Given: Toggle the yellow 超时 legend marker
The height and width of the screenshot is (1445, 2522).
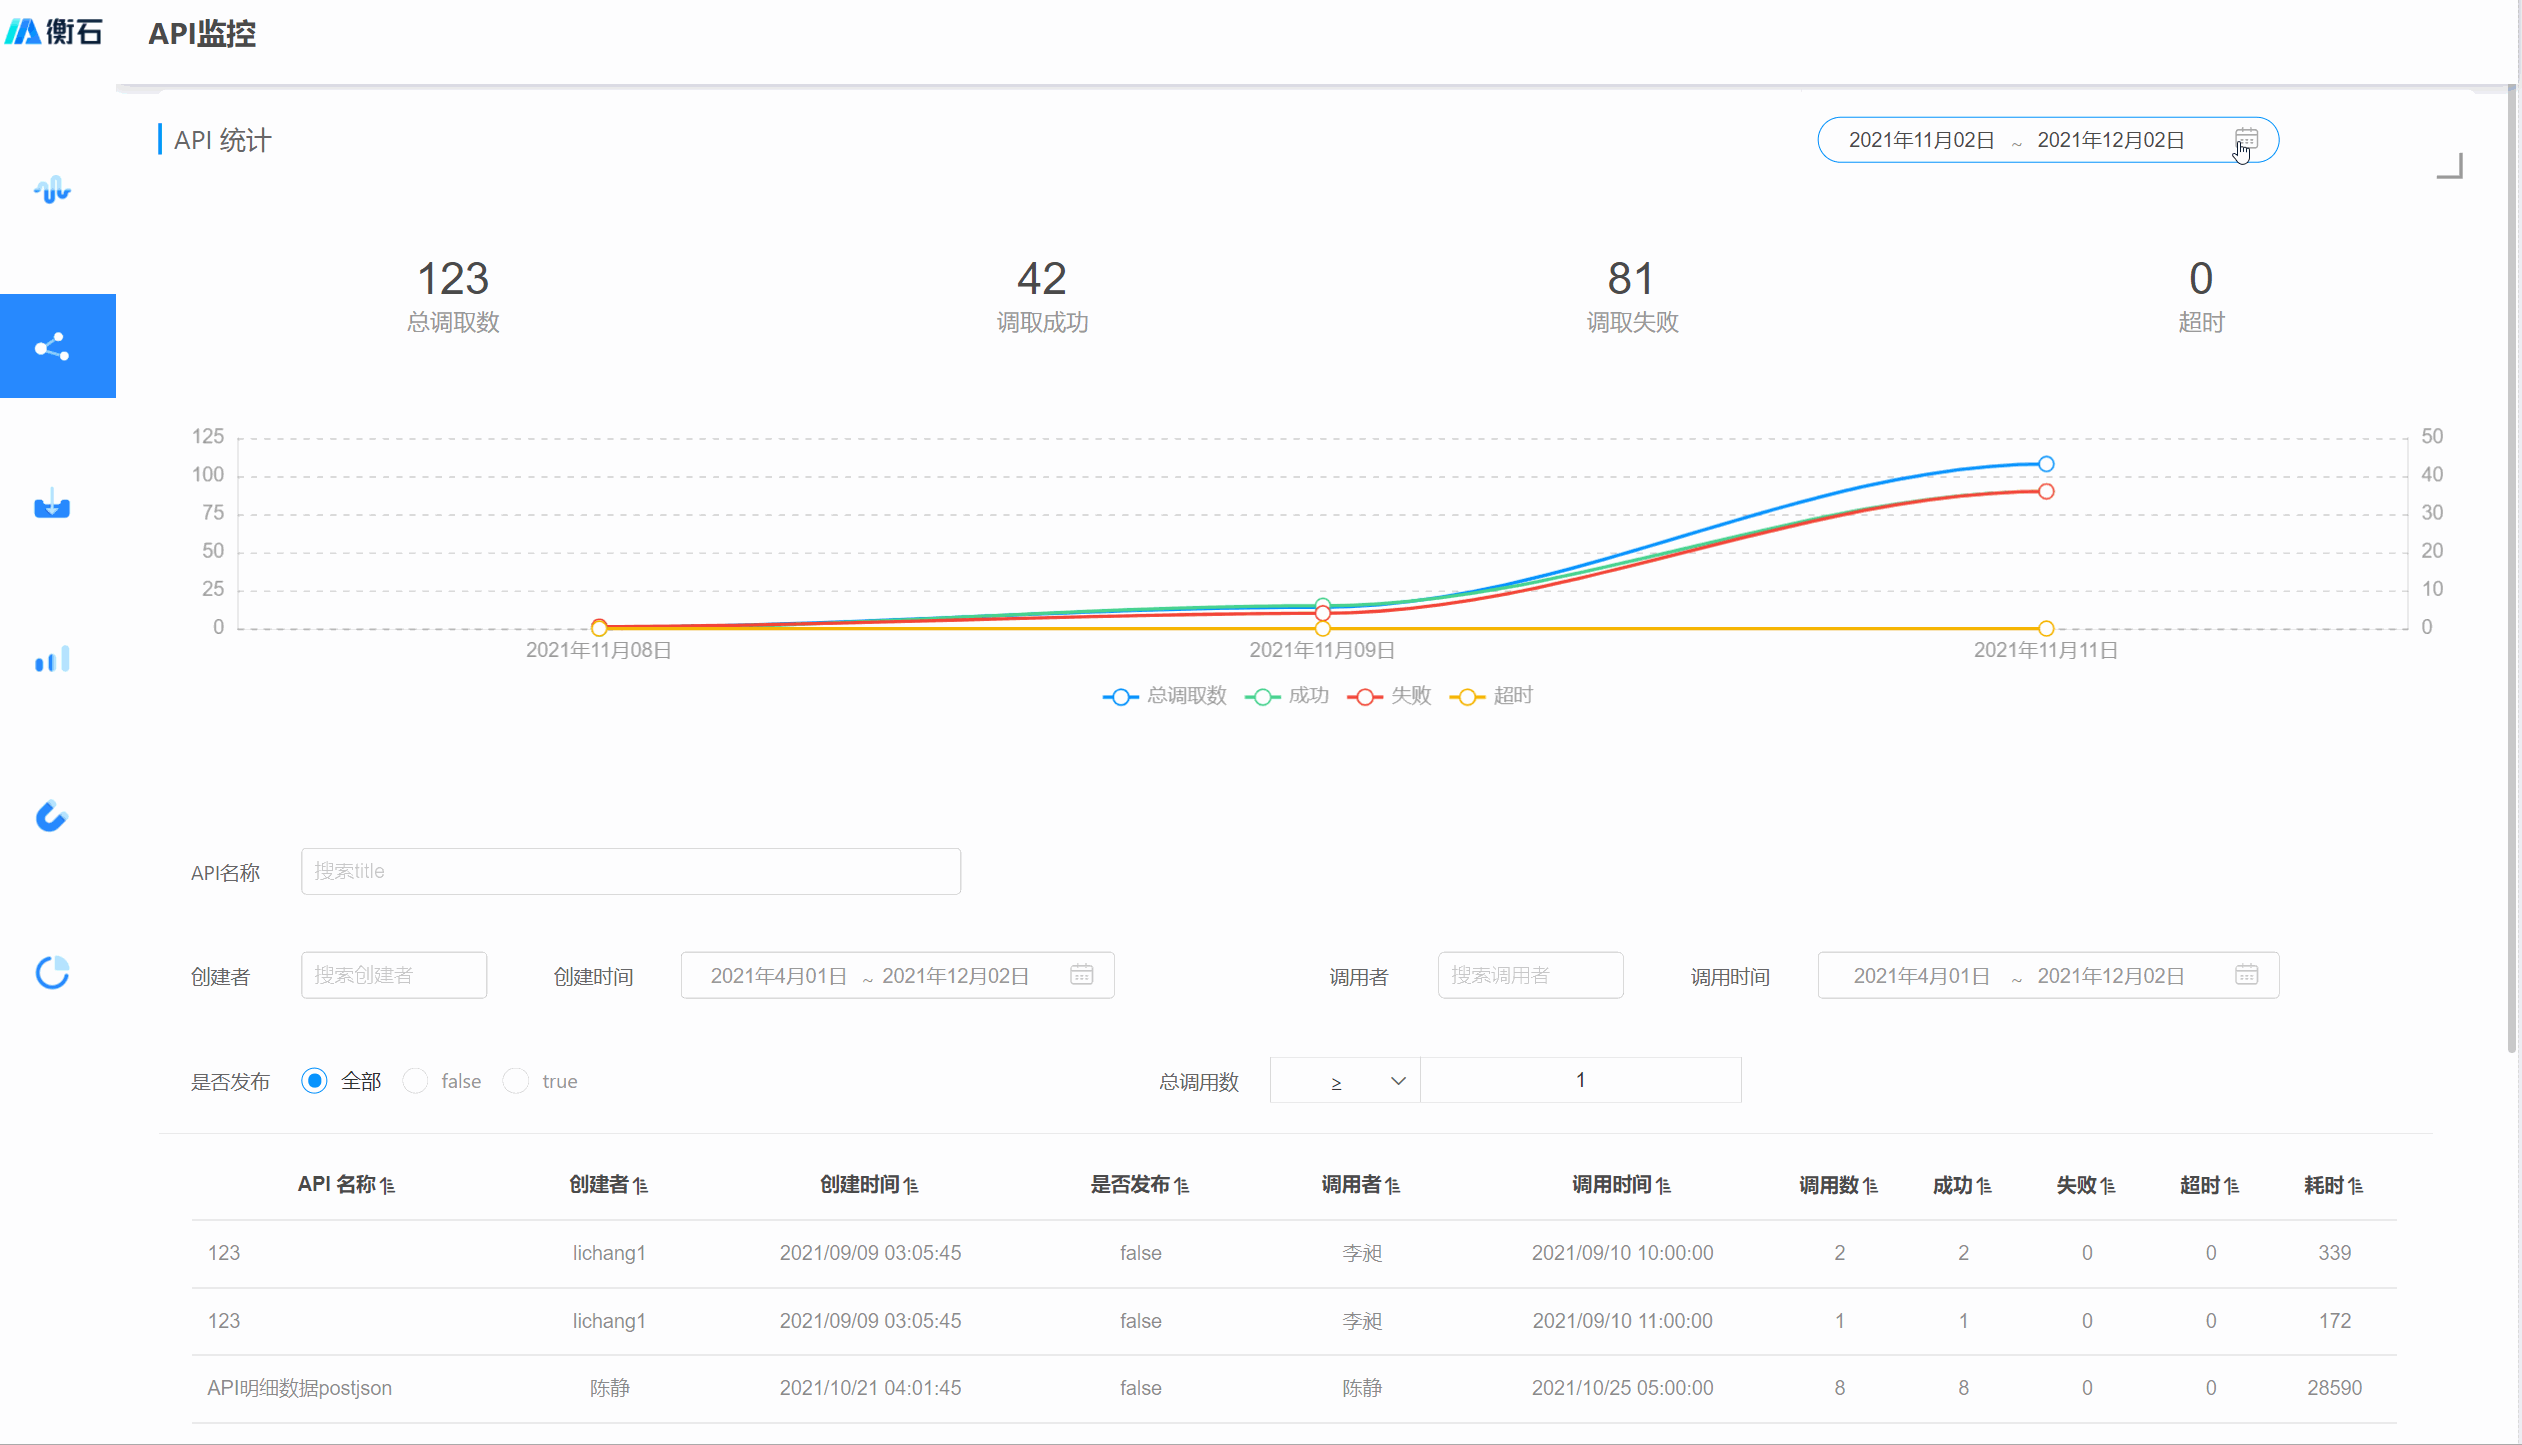Looking at the screenshot, I should click(1467, 697).
